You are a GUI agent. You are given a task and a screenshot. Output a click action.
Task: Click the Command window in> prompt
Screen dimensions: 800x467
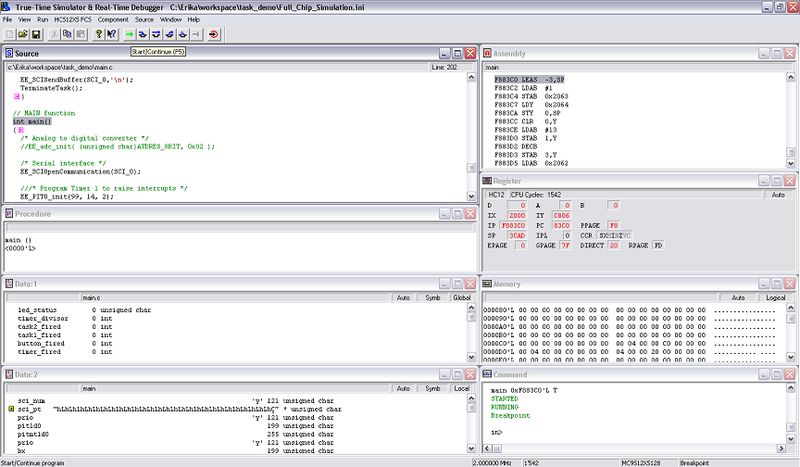pyautogui.click(x=496, y=432)
